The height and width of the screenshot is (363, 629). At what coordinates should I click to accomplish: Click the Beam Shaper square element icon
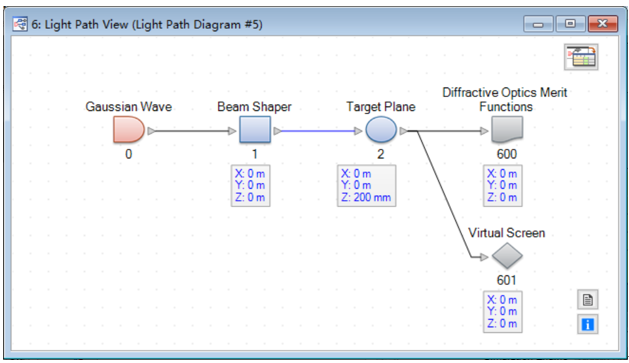coord(255,130)
